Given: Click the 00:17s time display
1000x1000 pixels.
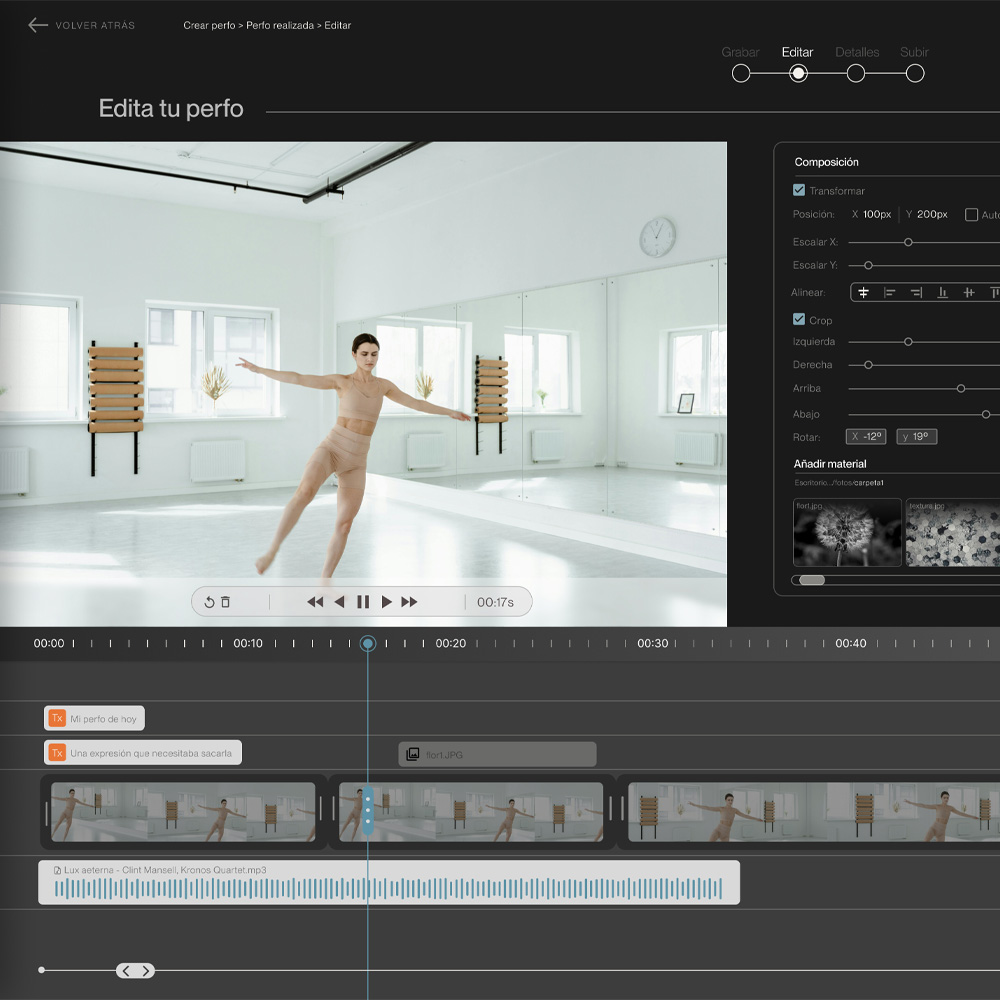Looking at the screenshot, I should point(496,602).
